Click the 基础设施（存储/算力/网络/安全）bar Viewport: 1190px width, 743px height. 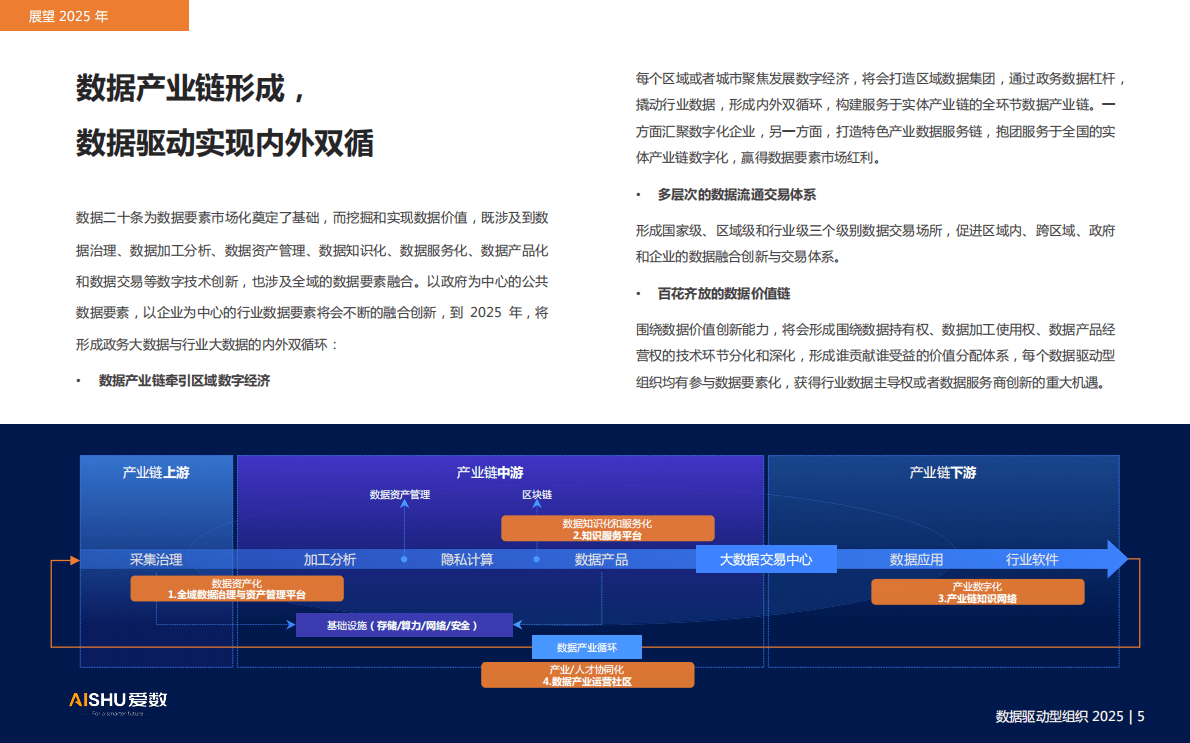pos(404,624)
